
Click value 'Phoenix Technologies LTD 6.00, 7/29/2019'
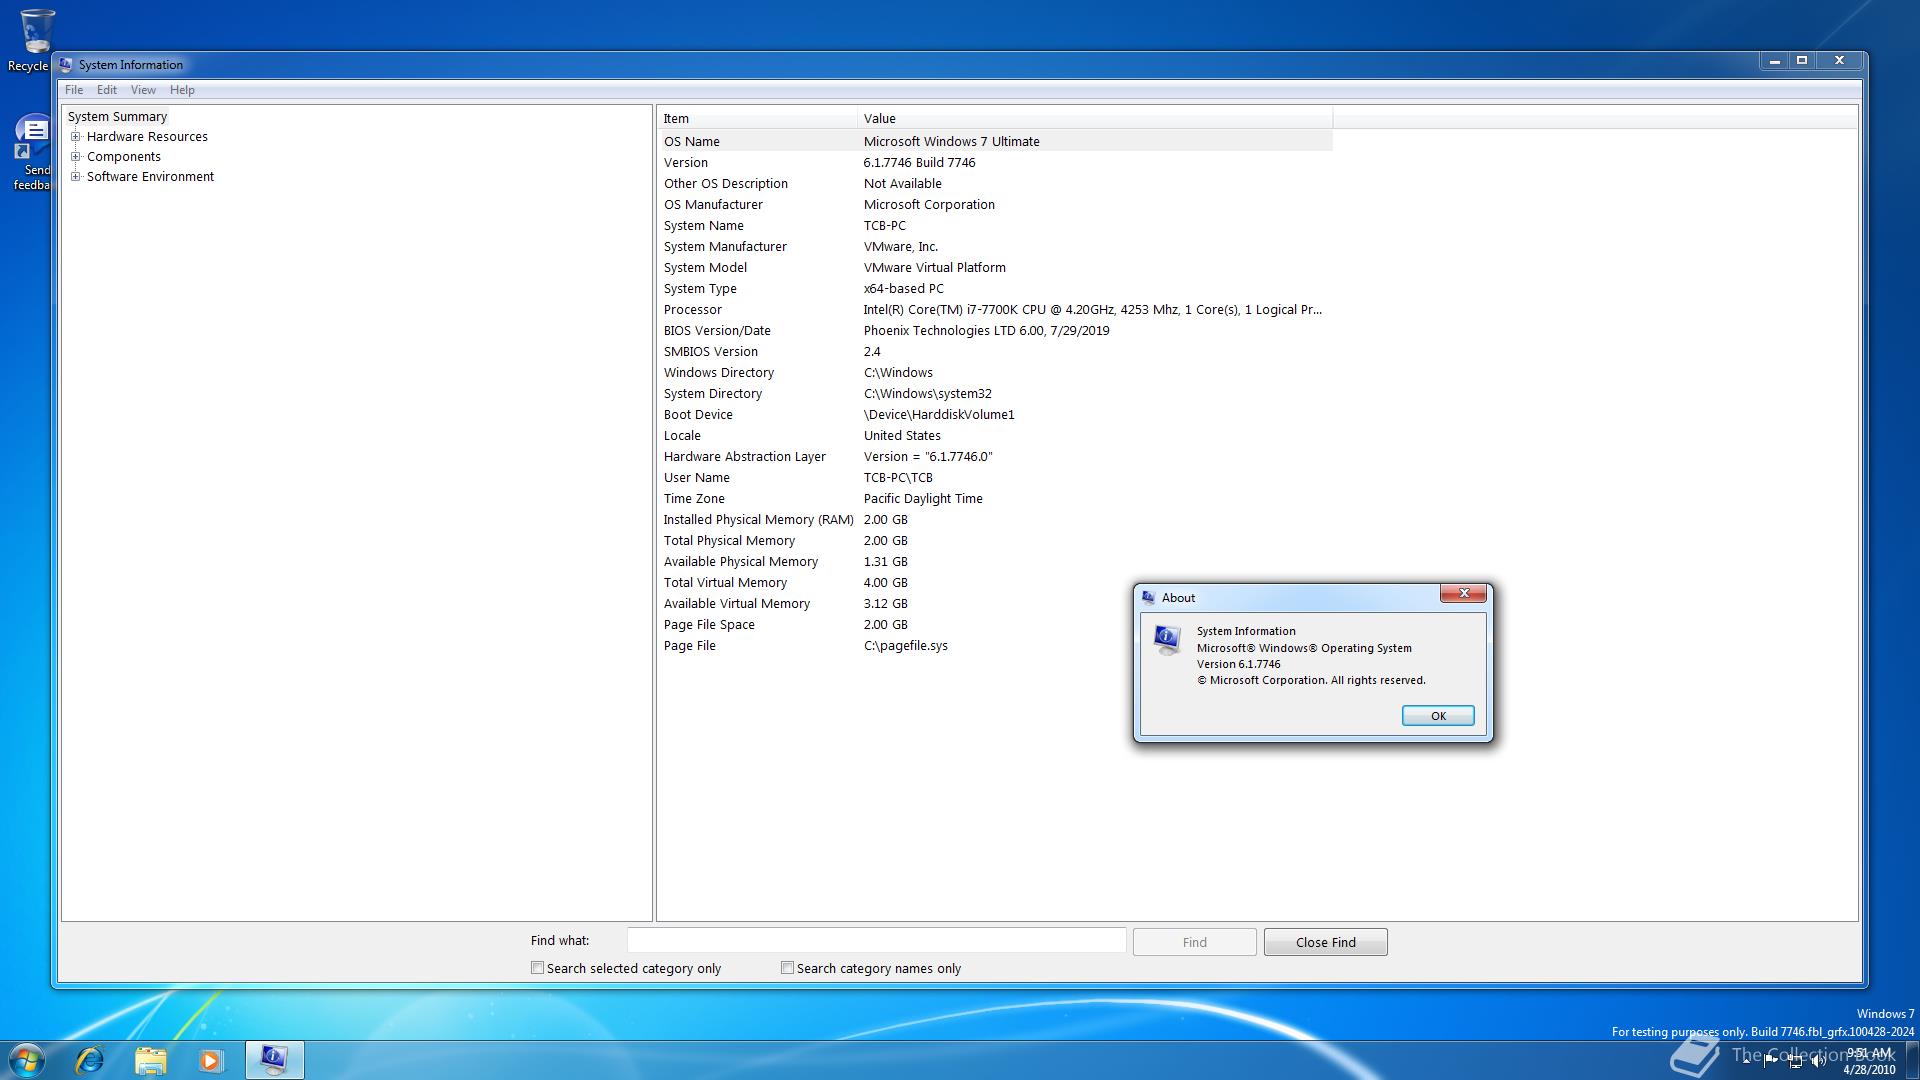point(986,331)
